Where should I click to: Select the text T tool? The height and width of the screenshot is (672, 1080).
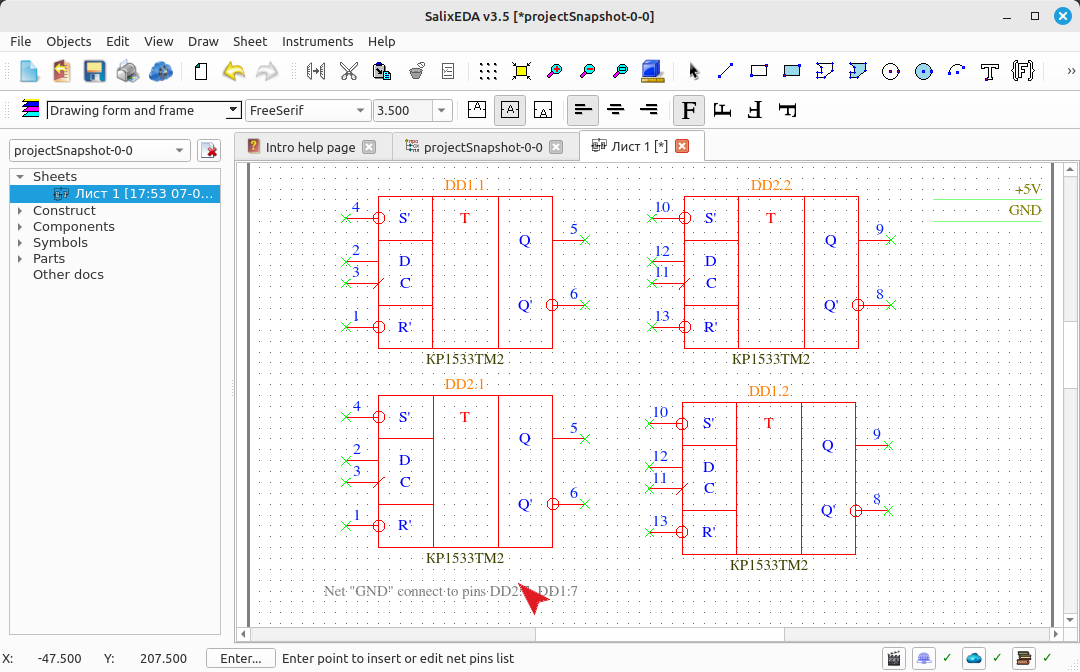(x=990, y=71)
